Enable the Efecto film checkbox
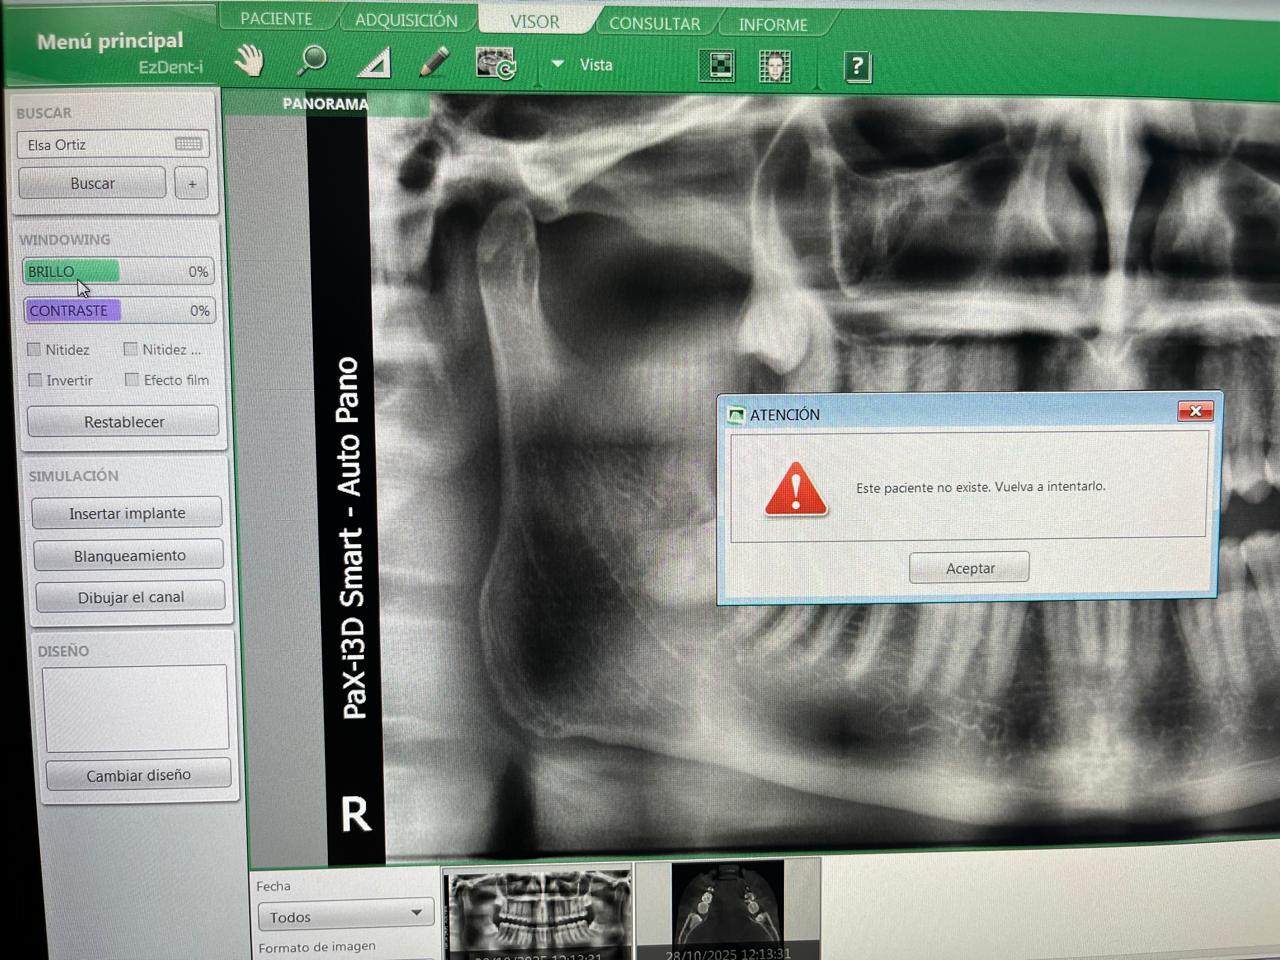Screen dimensions: 1280x960 (132, 379)
